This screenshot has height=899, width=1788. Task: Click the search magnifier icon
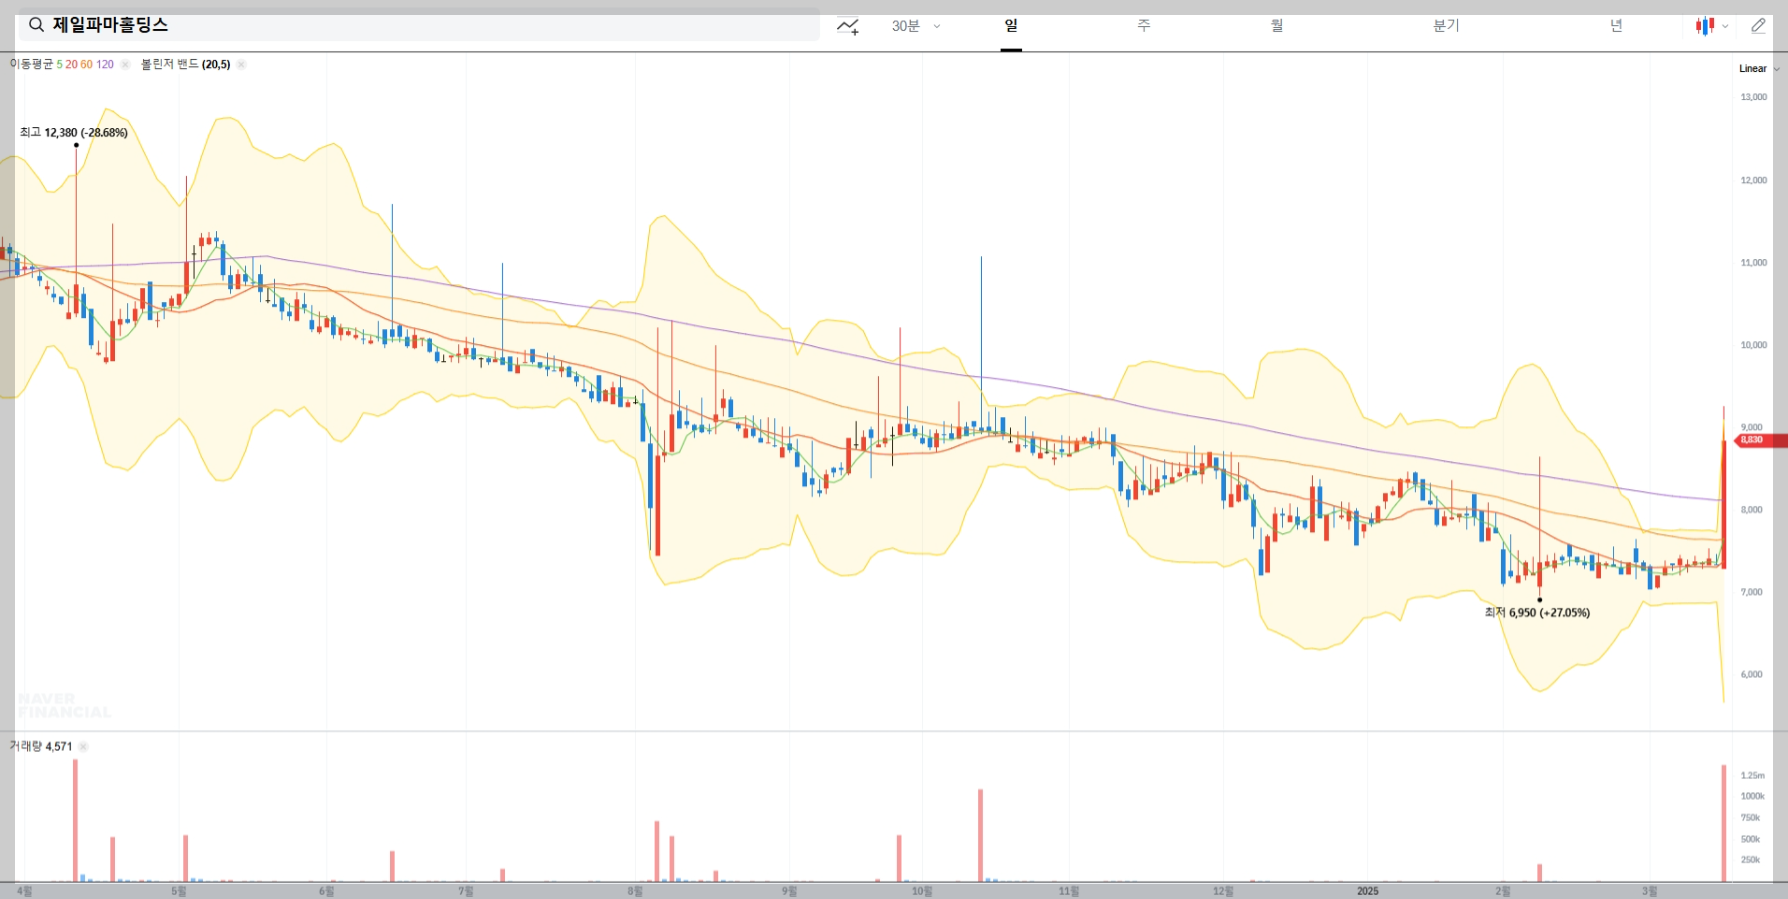(x=36, y=25)
